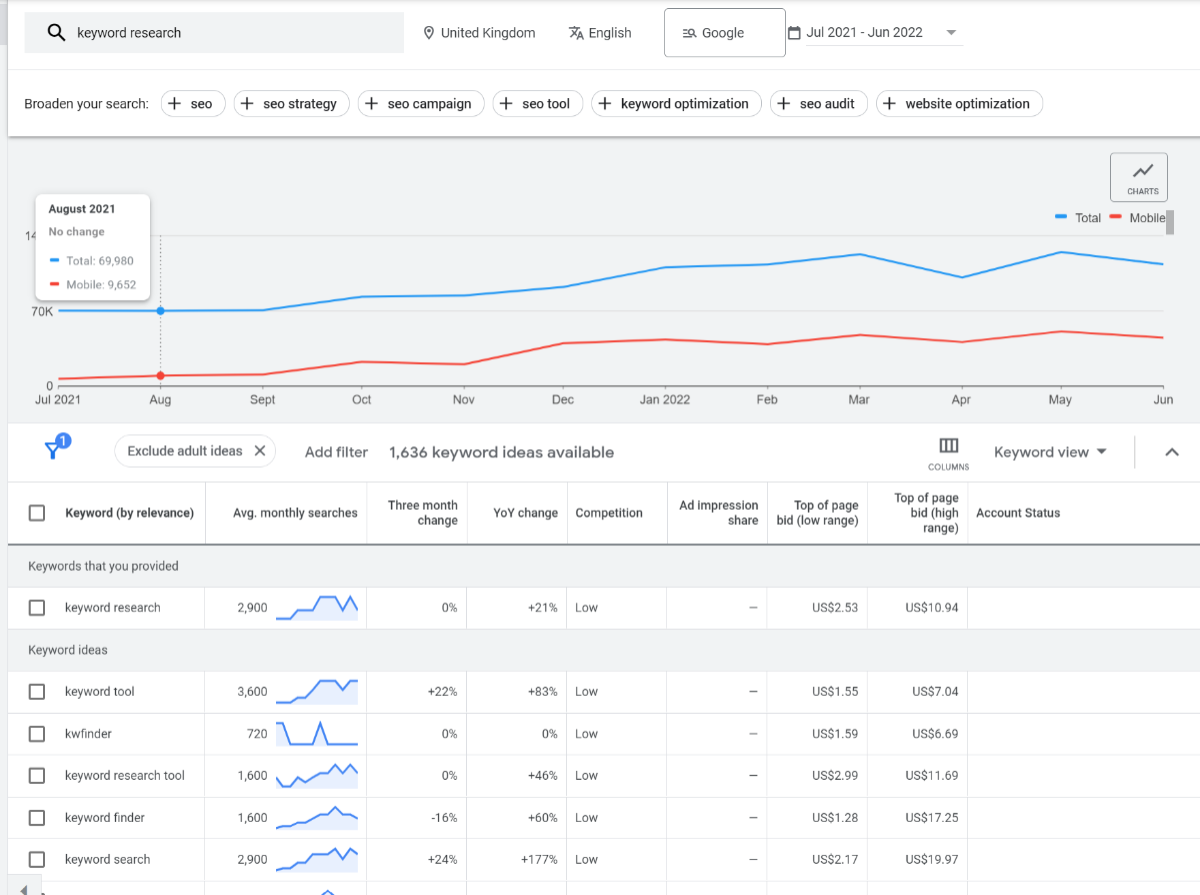Expand the Jul 2021 - Jun 2022 dropdown
The image size is (1200, 895).
coord(951,33)
